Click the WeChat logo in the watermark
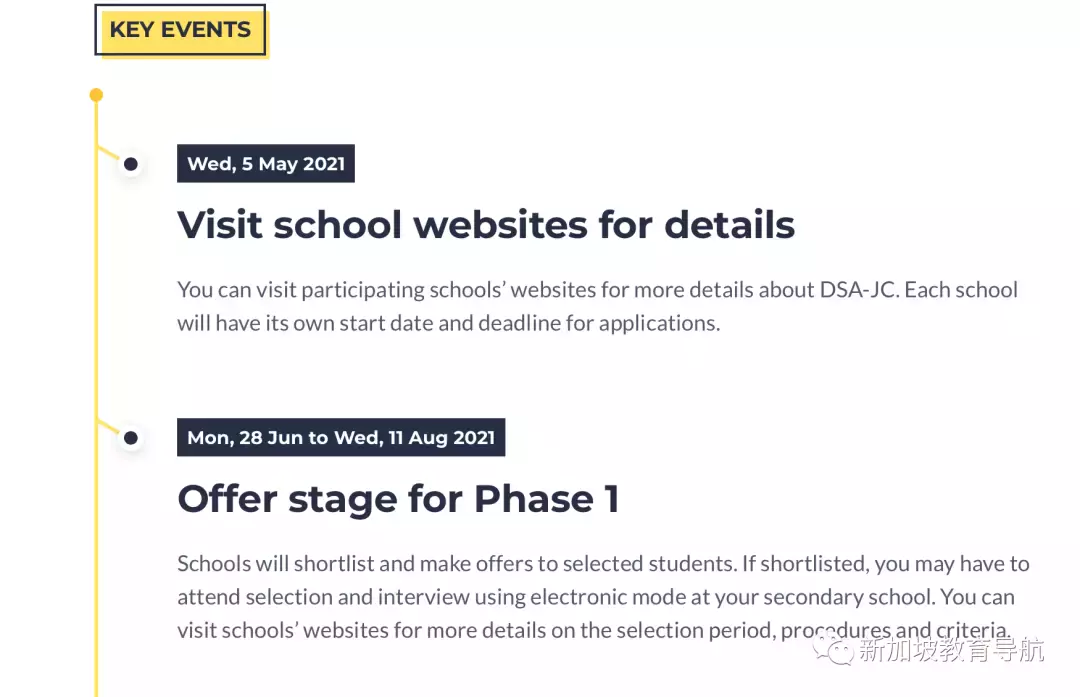Screen dimensions: 1080x697 tap(833, 650)
